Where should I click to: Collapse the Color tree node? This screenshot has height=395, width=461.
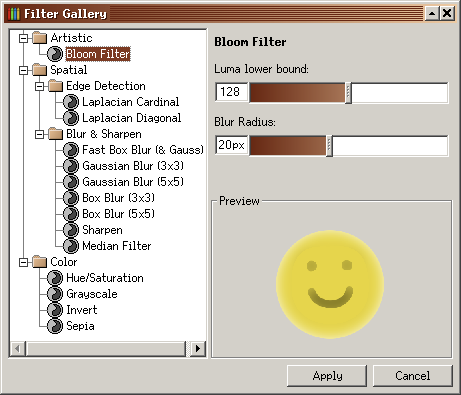(23, 262)
